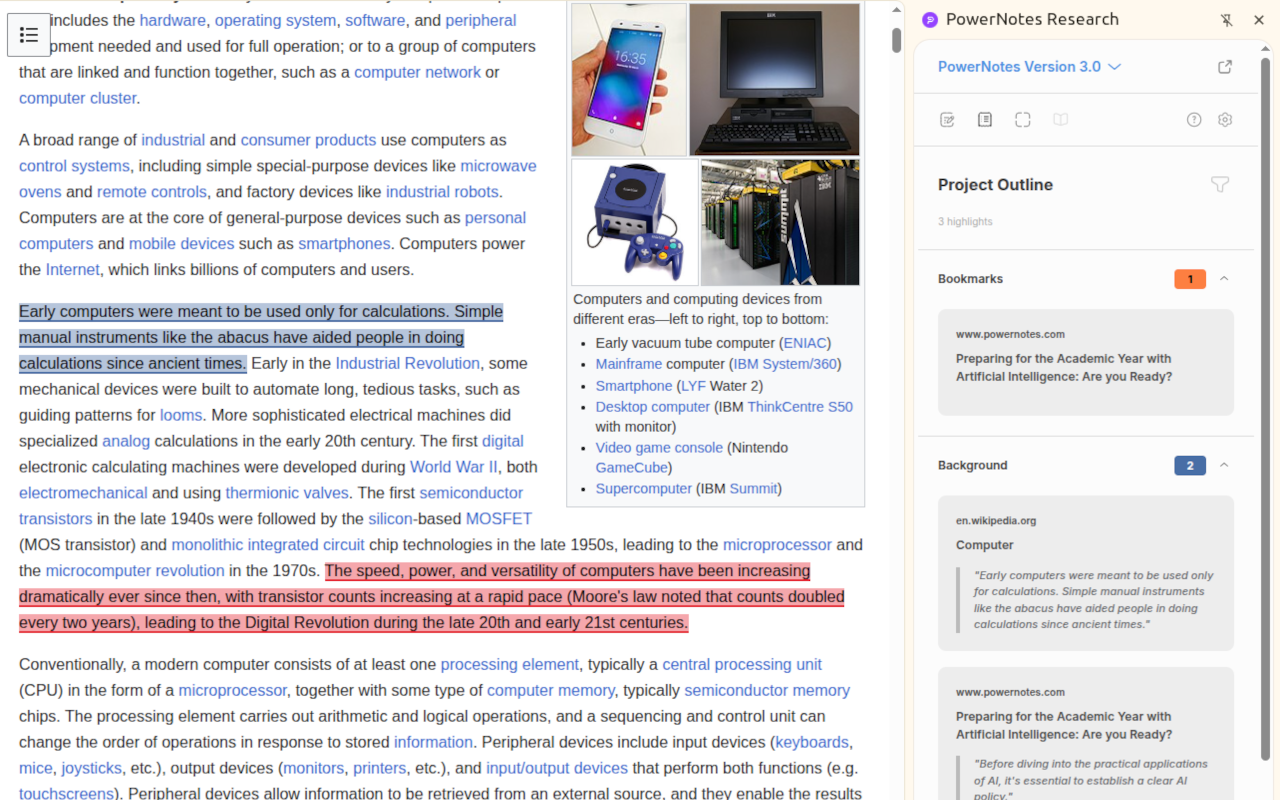The image size is (1280, 800).
Task: Click the orange Bookmarks count badge
Action: (1190, 279)
